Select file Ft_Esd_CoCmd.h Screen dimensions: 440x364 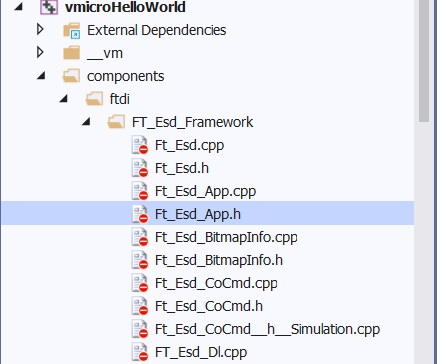[209, 306]
